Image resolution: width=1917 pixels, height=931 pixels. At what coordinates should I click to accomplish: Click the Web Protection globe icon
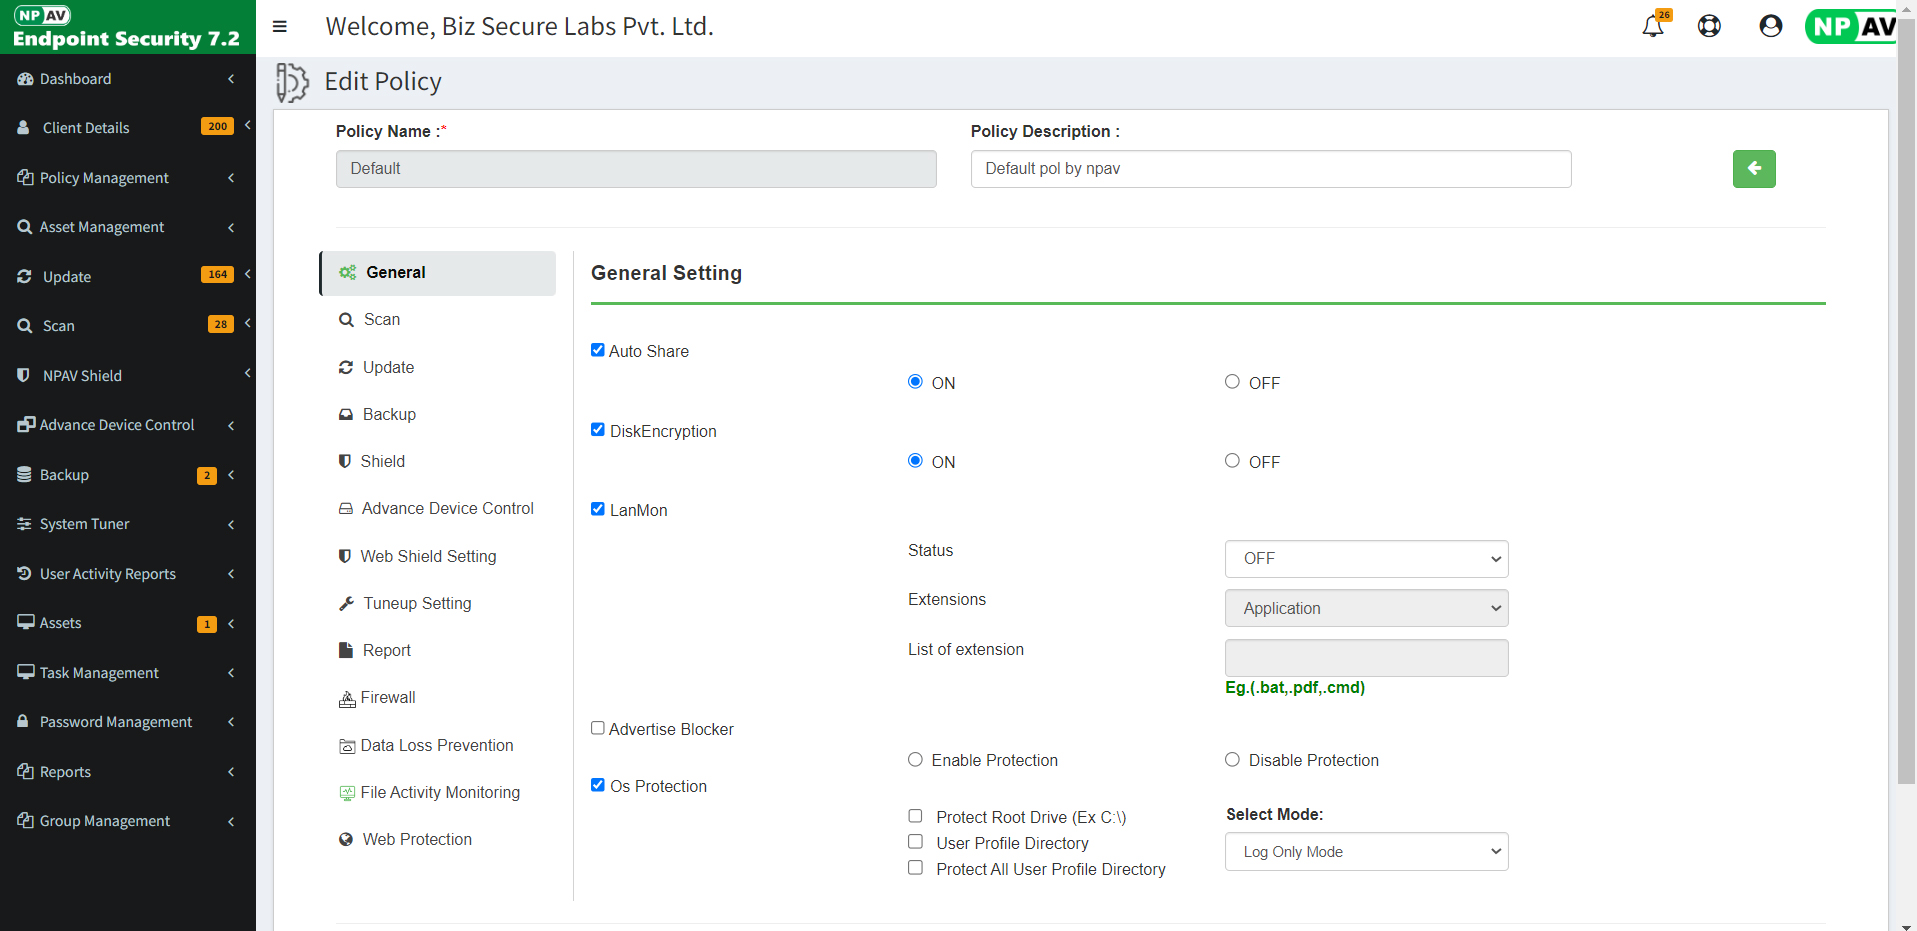pyautogui.click(x=346, y=840)
